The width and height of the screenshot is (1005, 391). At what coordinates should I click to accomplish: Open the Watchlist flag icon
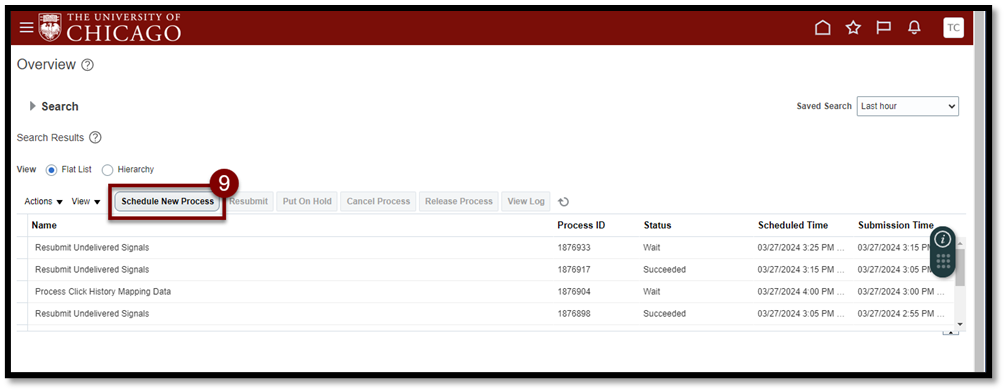click(884, 28)
